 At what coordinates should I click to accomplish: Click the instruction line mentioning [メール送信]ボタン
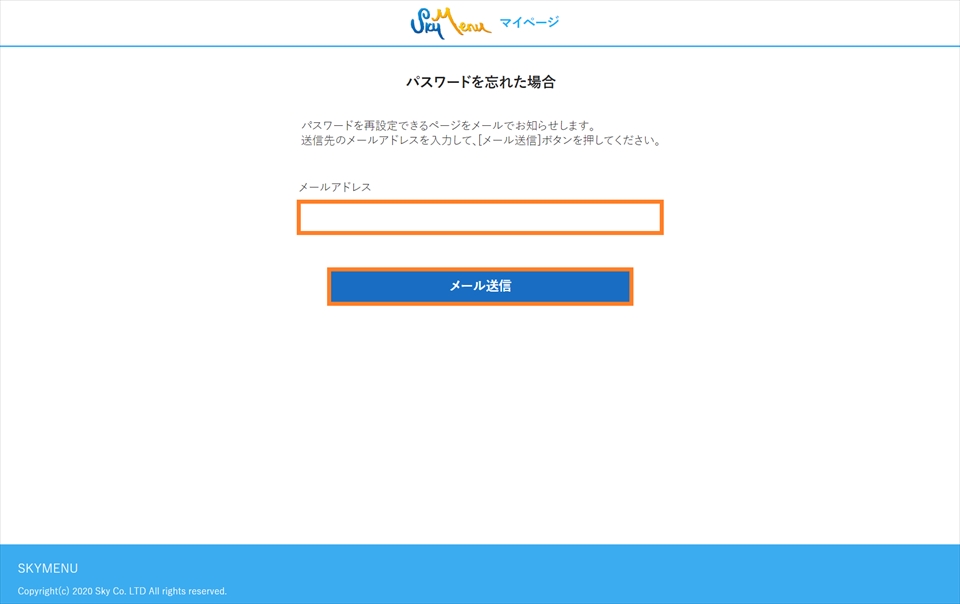click(481, 141)
